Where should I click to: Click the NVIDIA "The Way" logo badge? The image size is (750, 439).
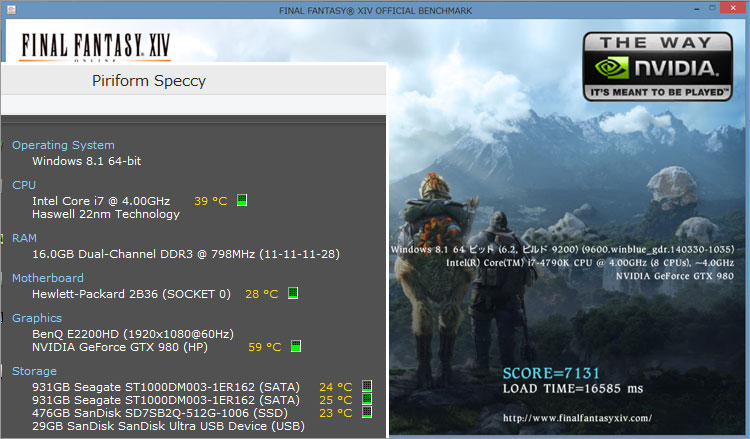tap(653, 64)
